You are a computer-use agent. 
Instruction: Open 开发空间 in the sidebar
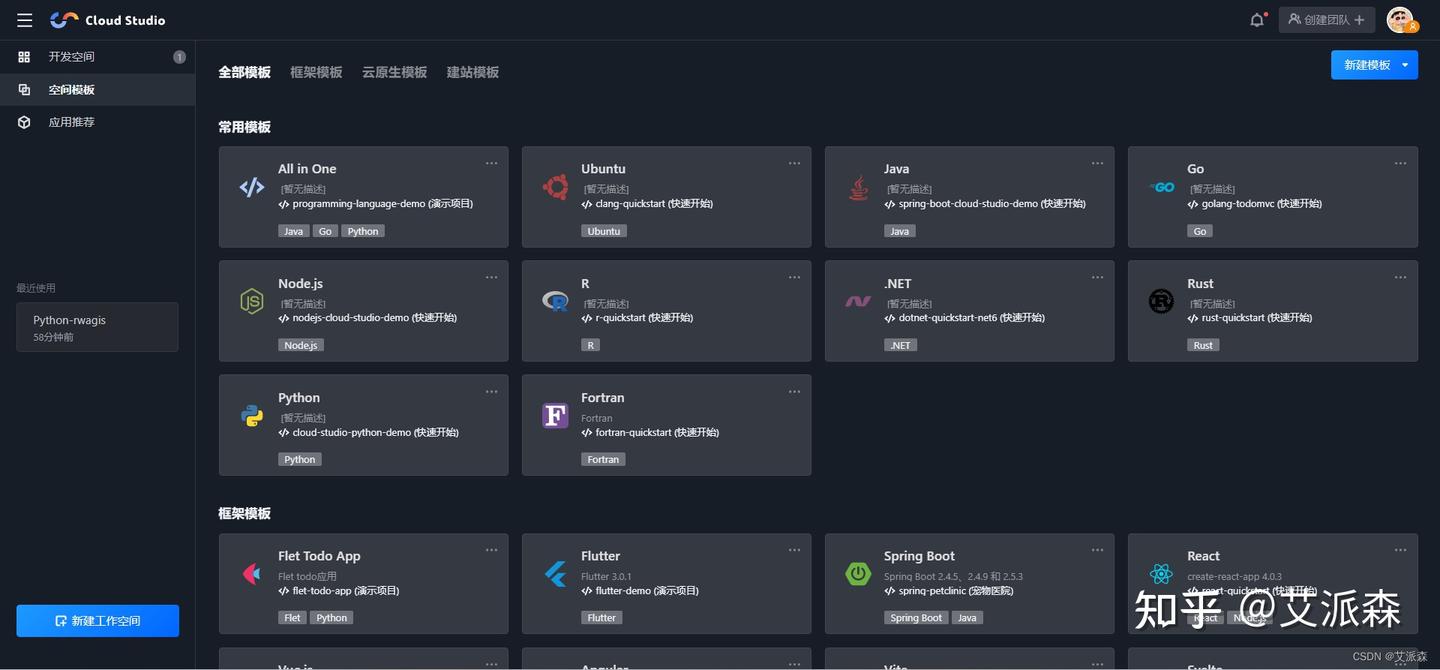point(97,57)
